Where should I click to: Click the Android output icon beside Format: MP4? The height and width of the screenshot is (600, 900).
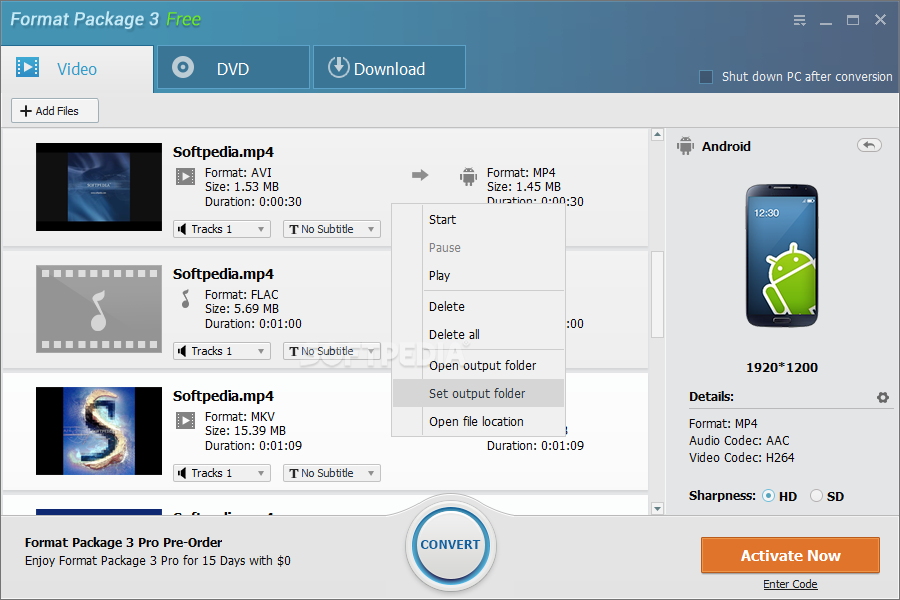coord(468,176)
